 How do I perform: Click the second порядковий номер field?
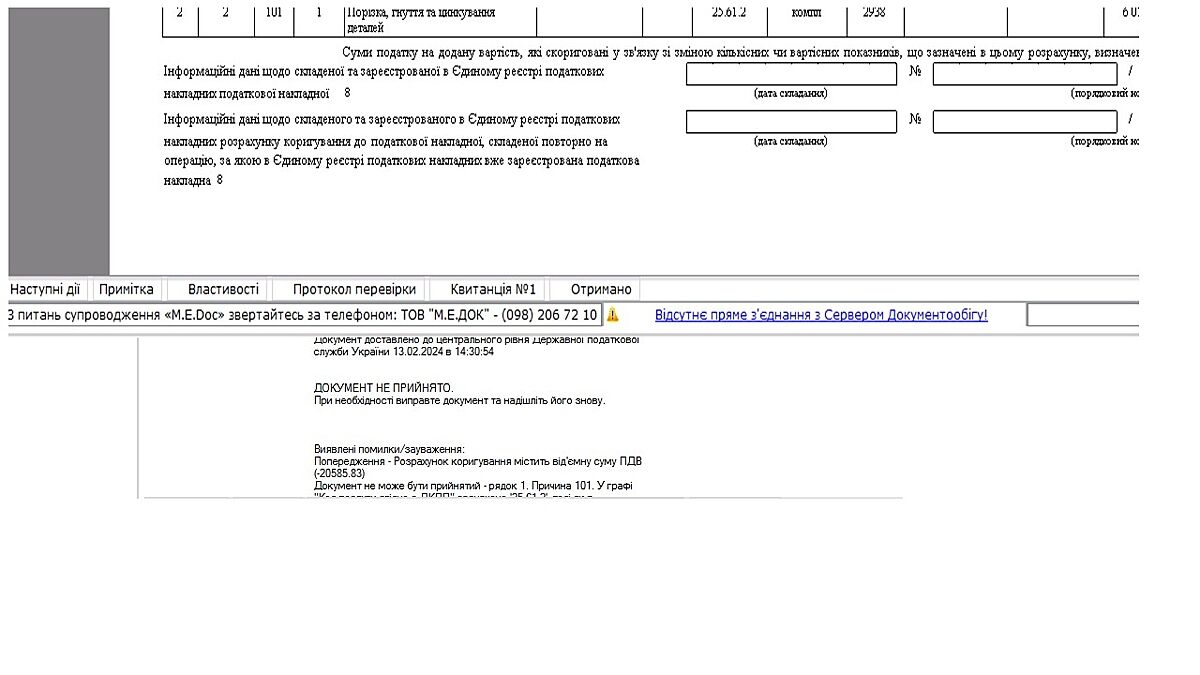tap(1025, 122)
